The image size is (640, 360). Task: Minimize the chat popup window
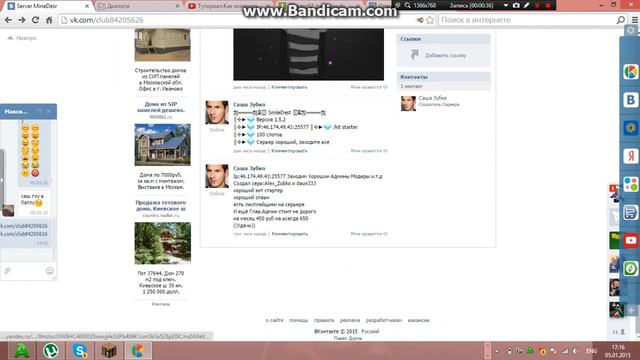coord(40,111)
